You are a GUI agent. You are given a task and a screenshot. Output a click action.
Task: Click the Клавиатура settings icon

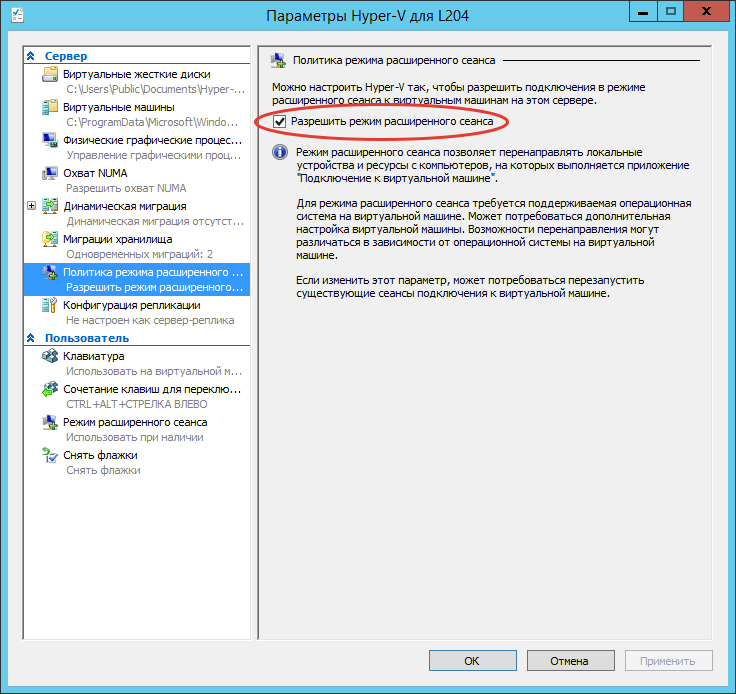50,356
